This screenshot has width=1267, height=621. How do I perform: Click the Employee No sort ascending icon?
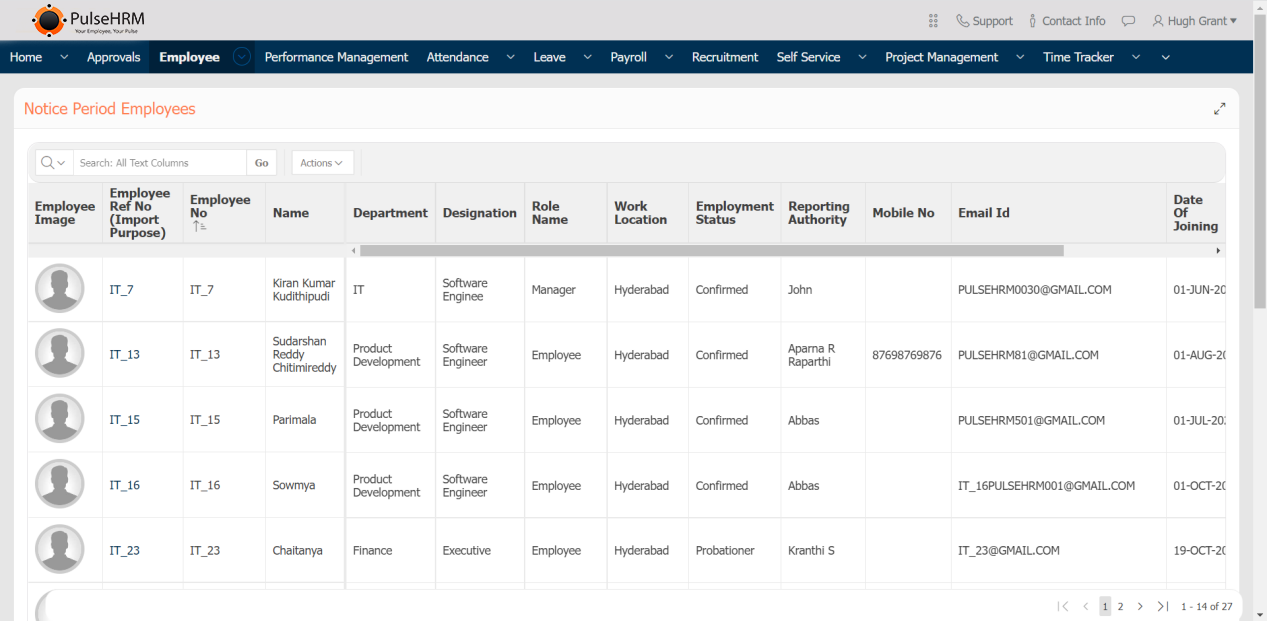[x=199, y=227]
